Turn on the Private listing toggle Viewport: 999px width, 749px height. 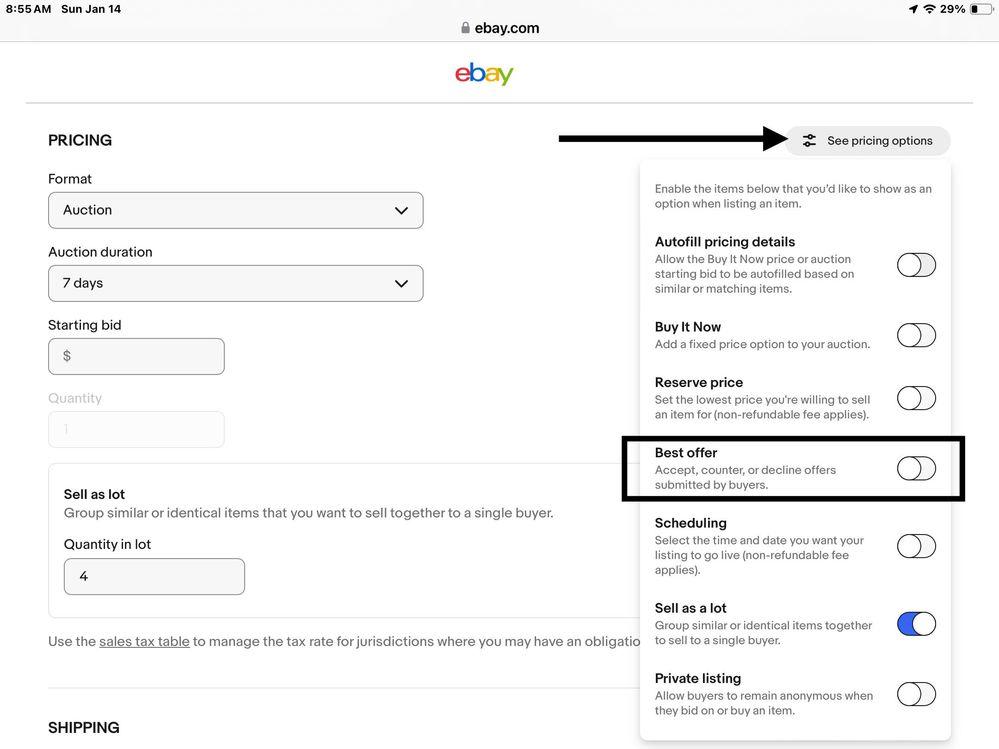(916, 694)
